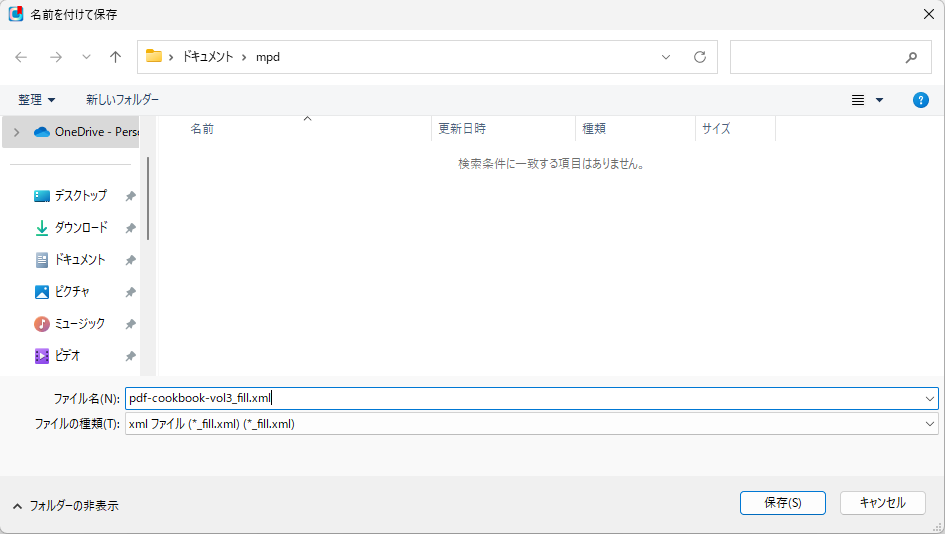Screen dimensions: 945x534
Task: Expand the OneDrive tree node
Action: pyautogui.click(x=16, y=132)
